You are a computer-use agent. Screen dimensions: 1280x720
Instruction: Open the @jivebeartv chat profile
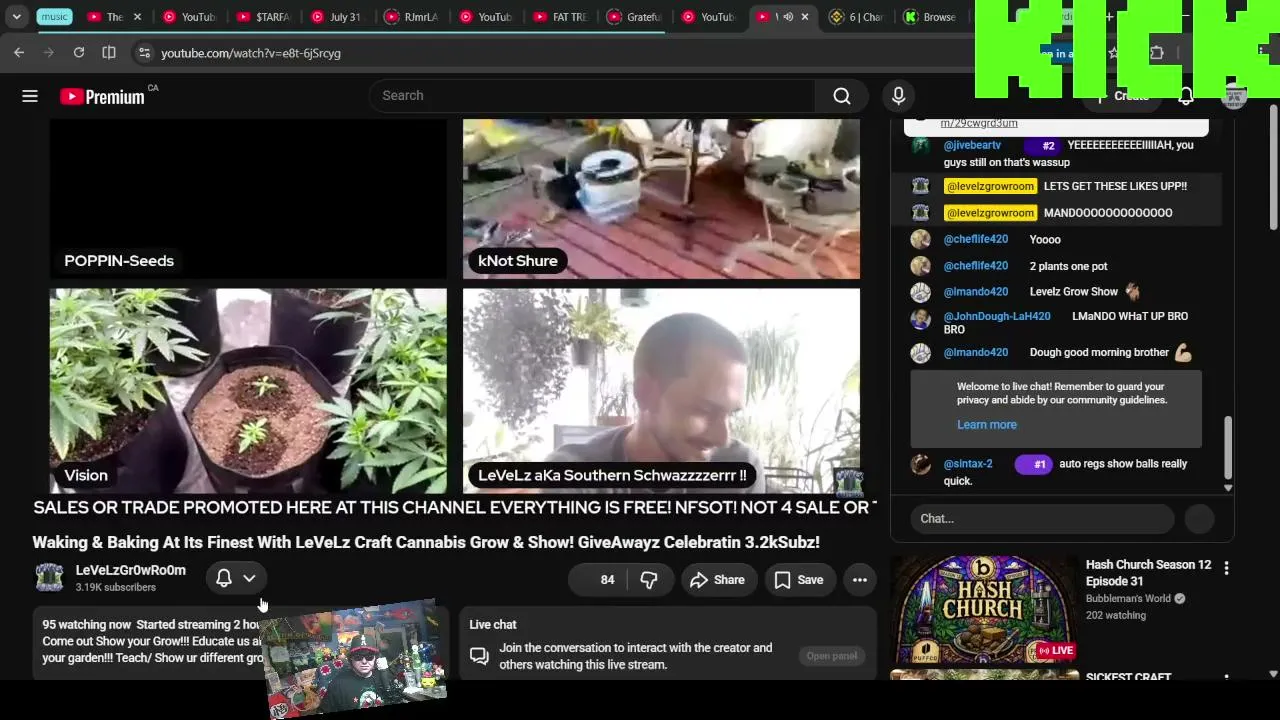coord(972,145)
